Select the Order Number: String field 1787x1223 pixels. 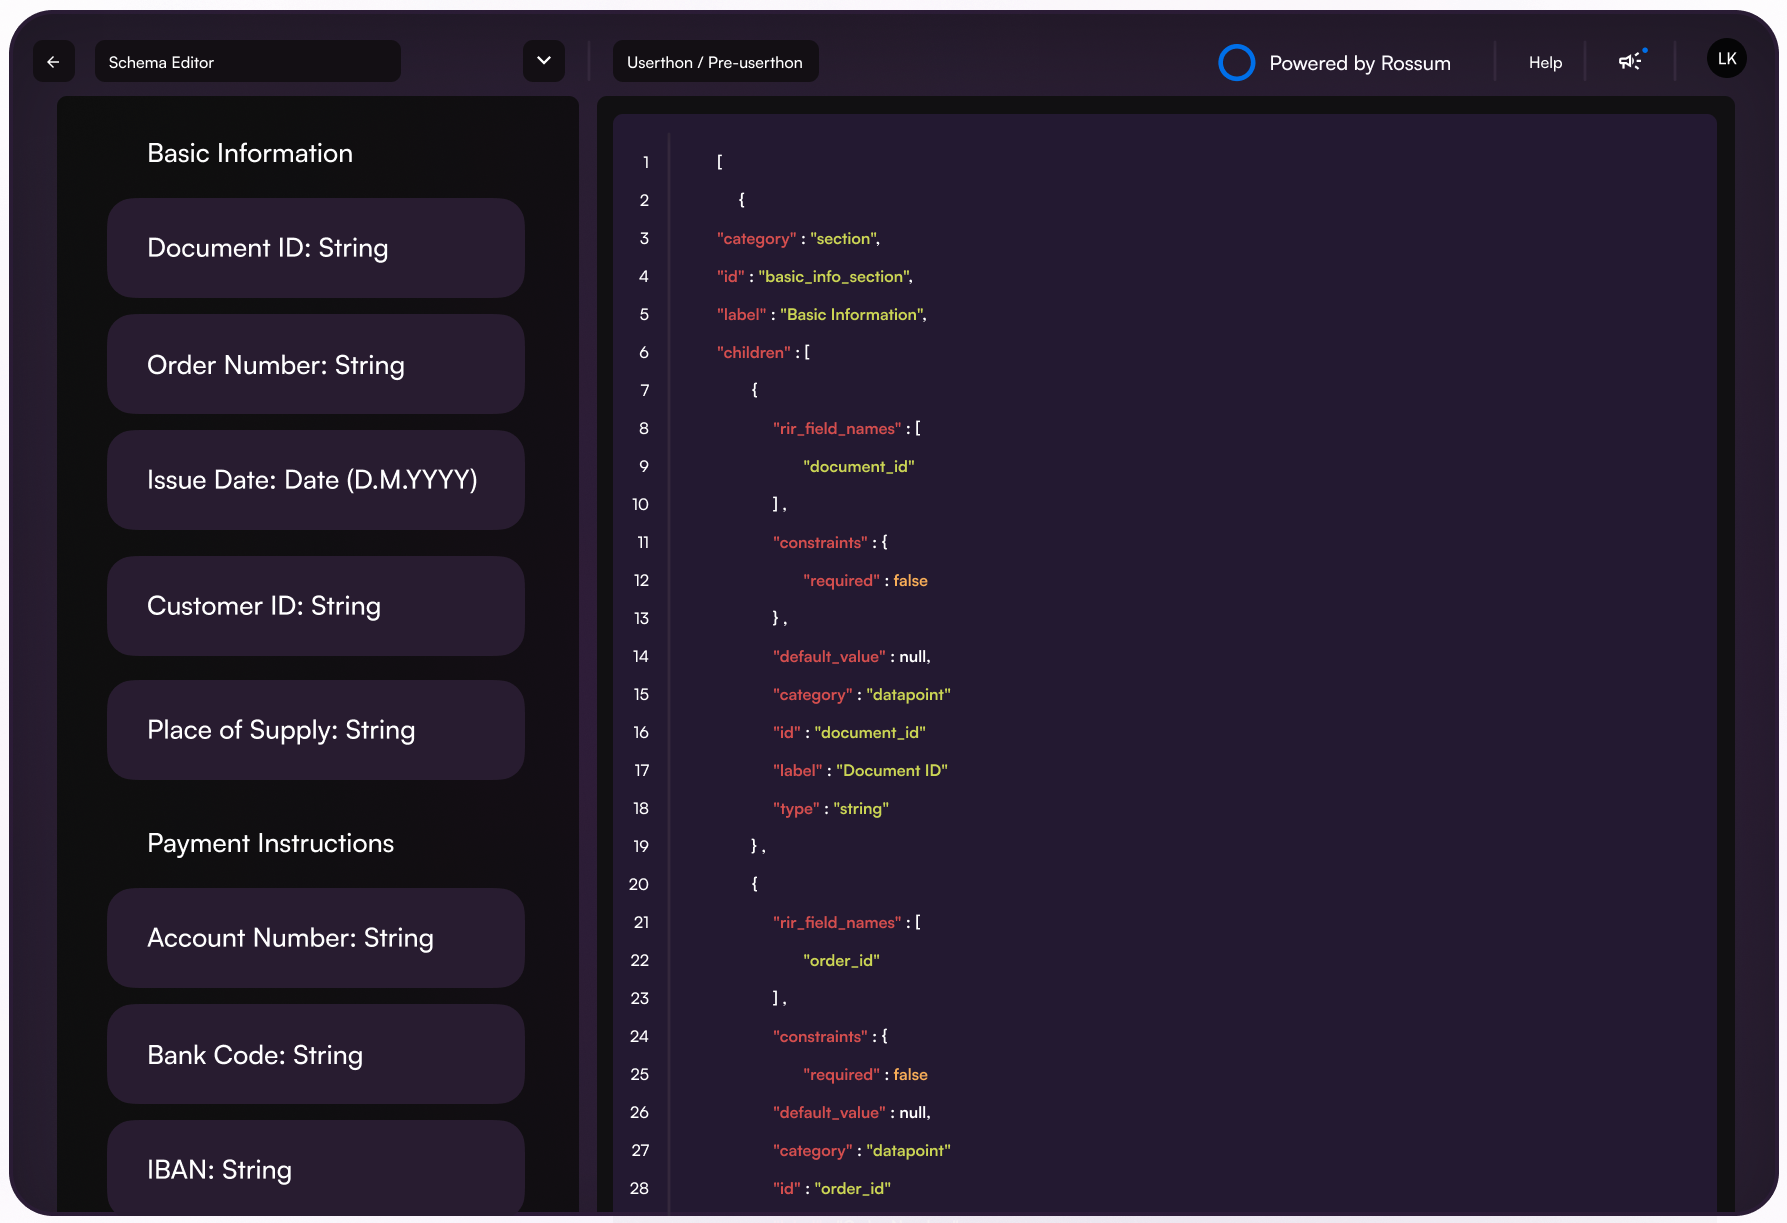tap(316, 365)
